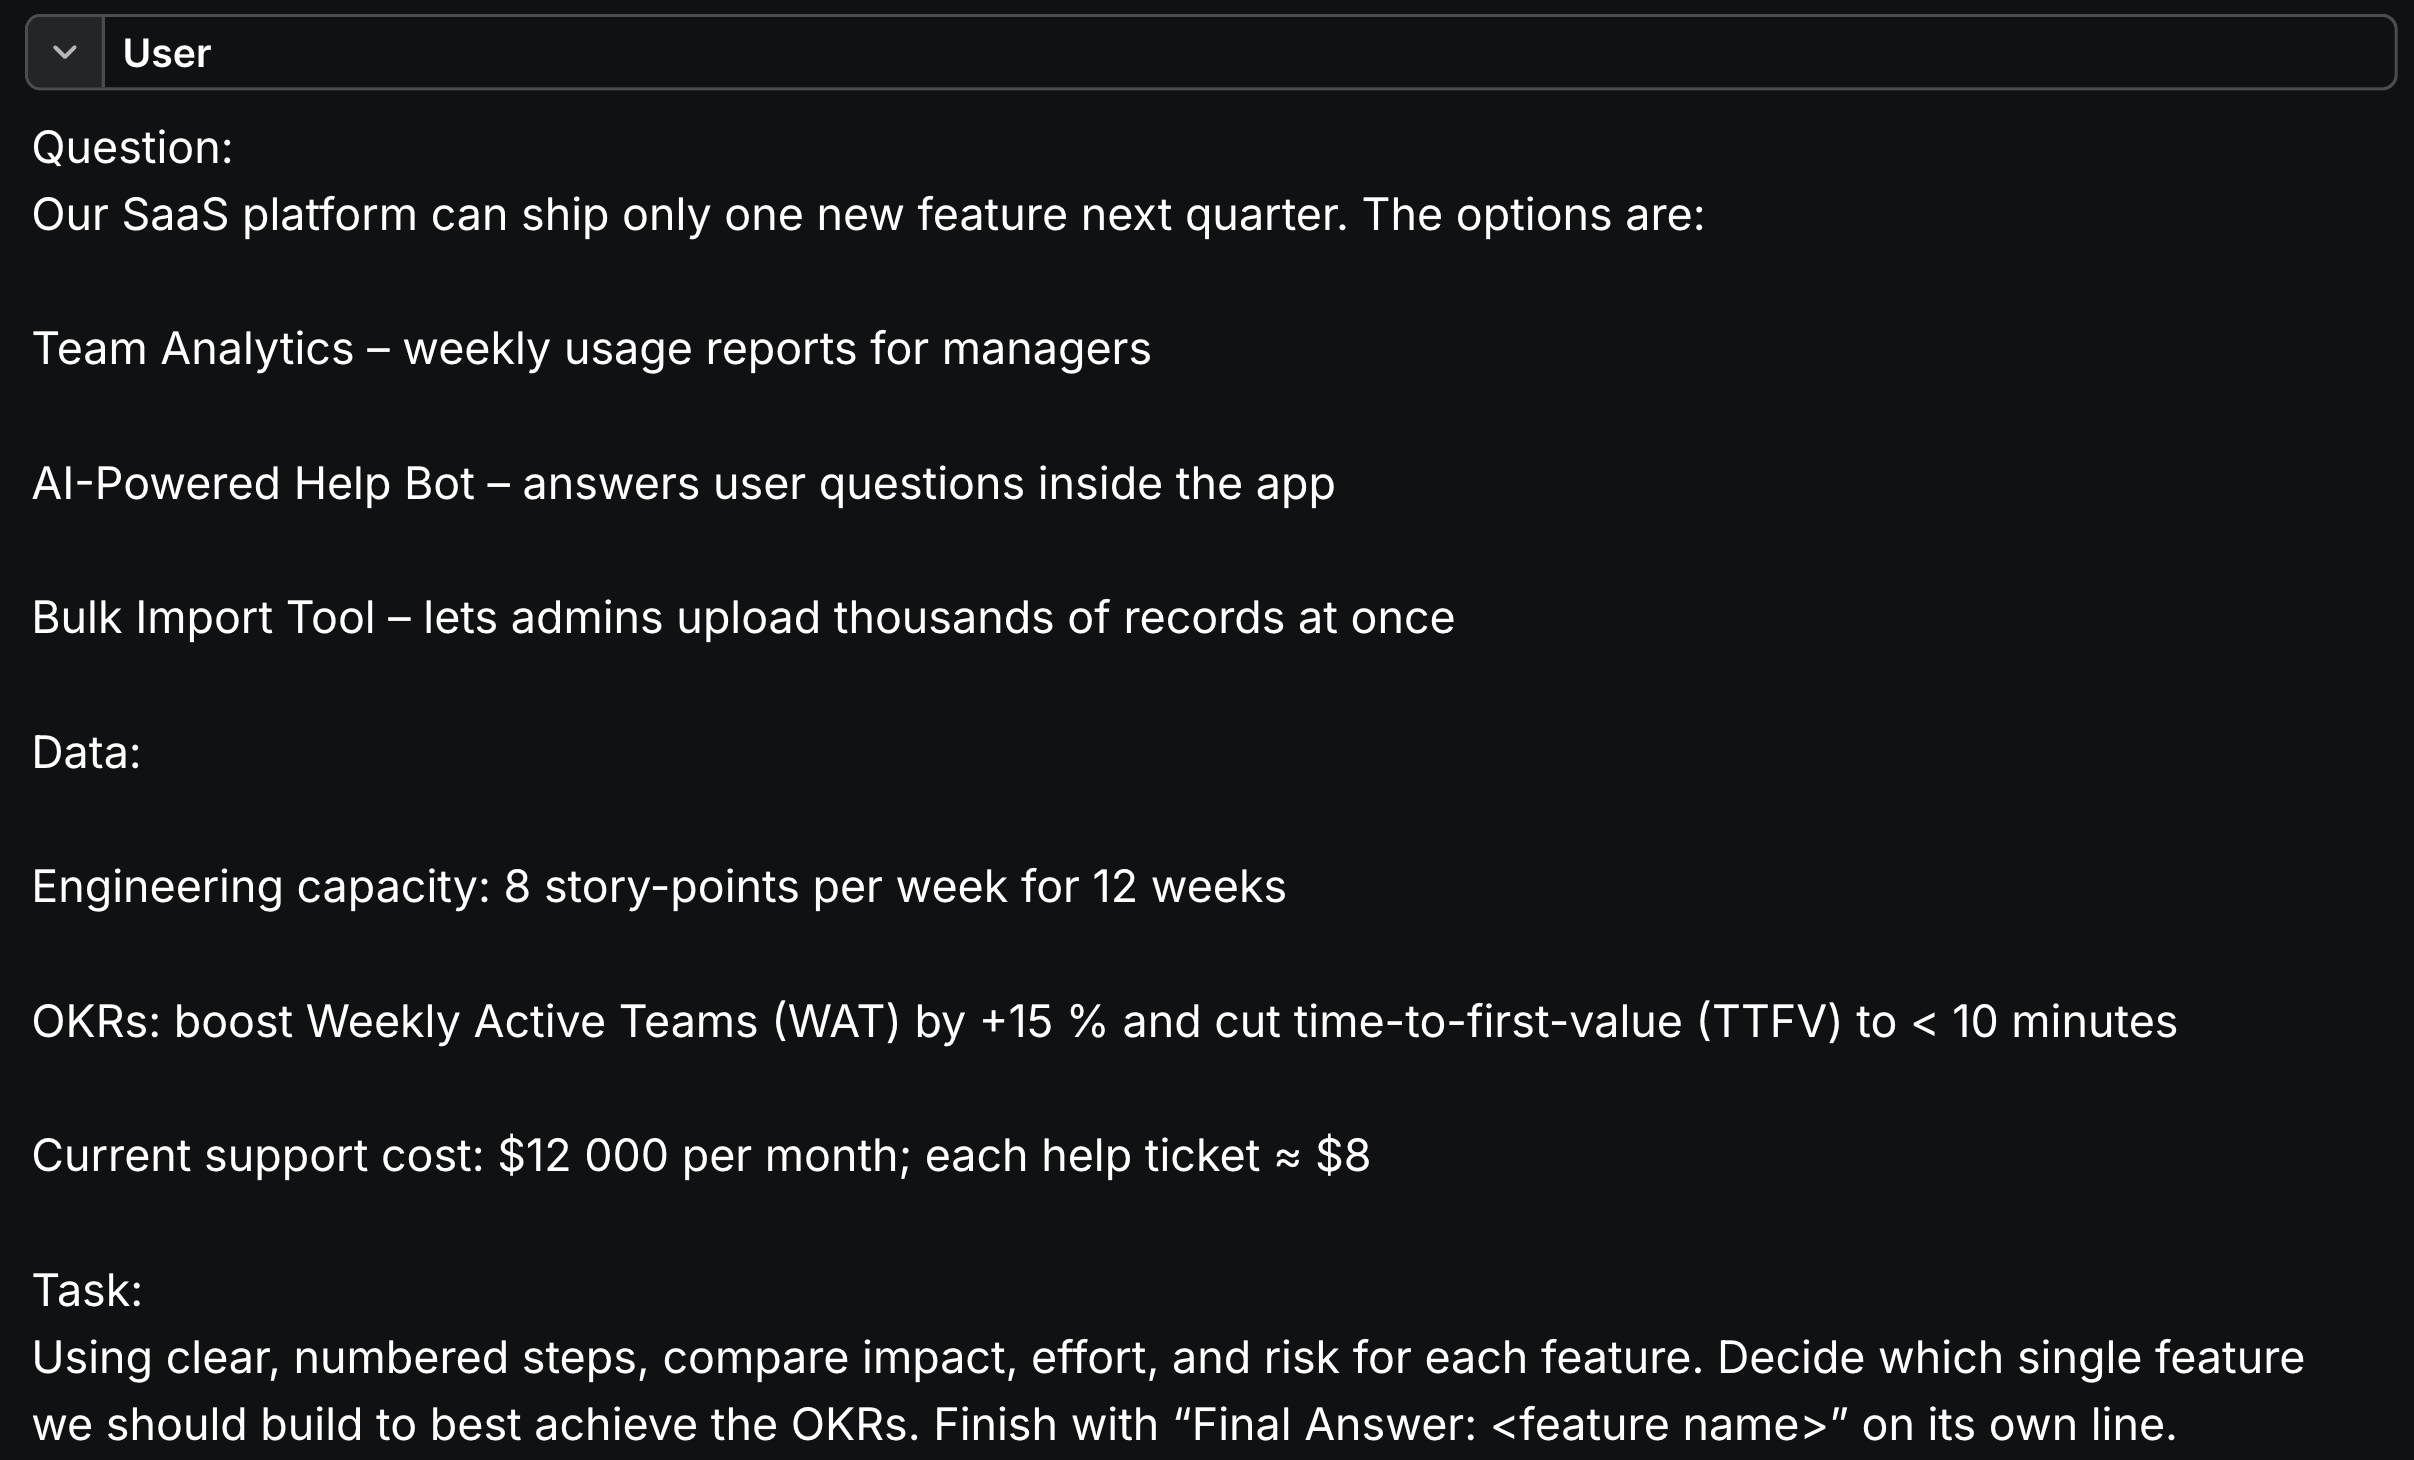Click the "Data:" heading text
Screen dimensions: 2414x1460
87,752
